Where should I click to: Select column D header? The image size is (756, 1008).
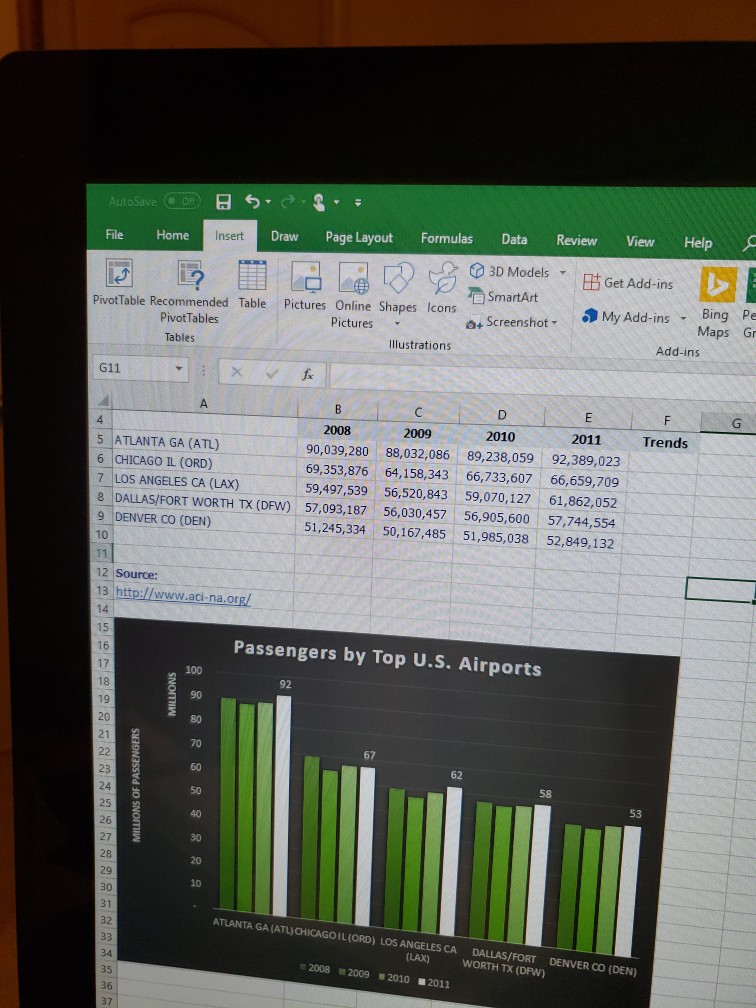pyautogui.click(x=502, y=414)
